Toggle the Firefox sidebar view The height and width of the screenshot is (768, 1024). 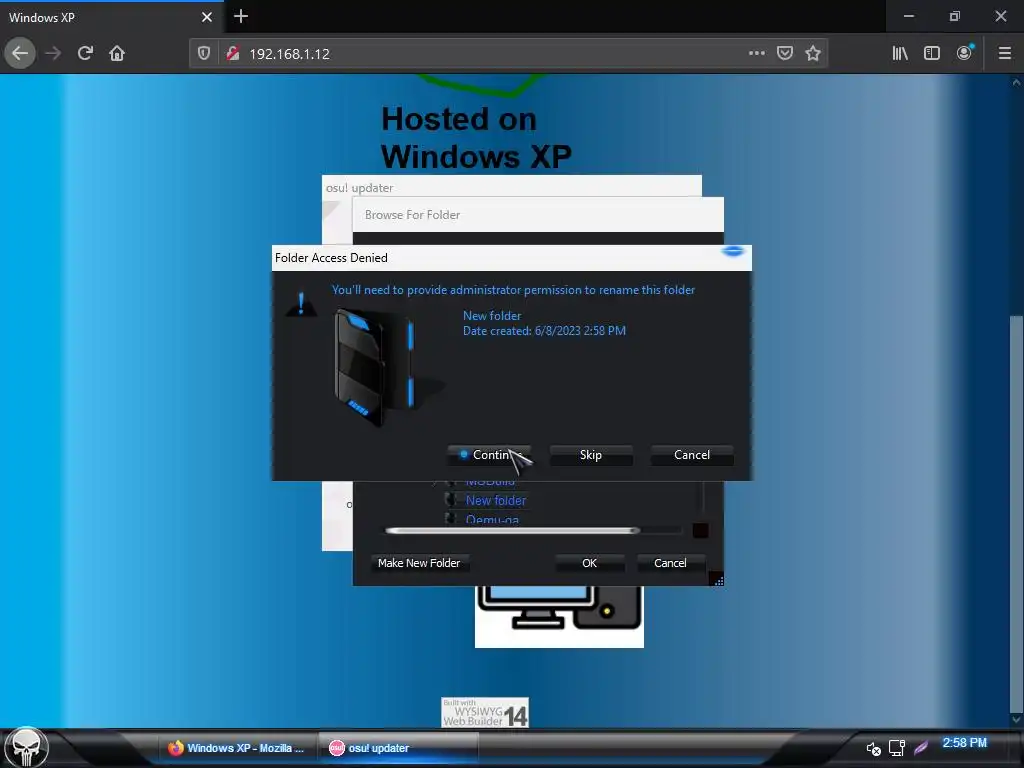pos(932,53)
